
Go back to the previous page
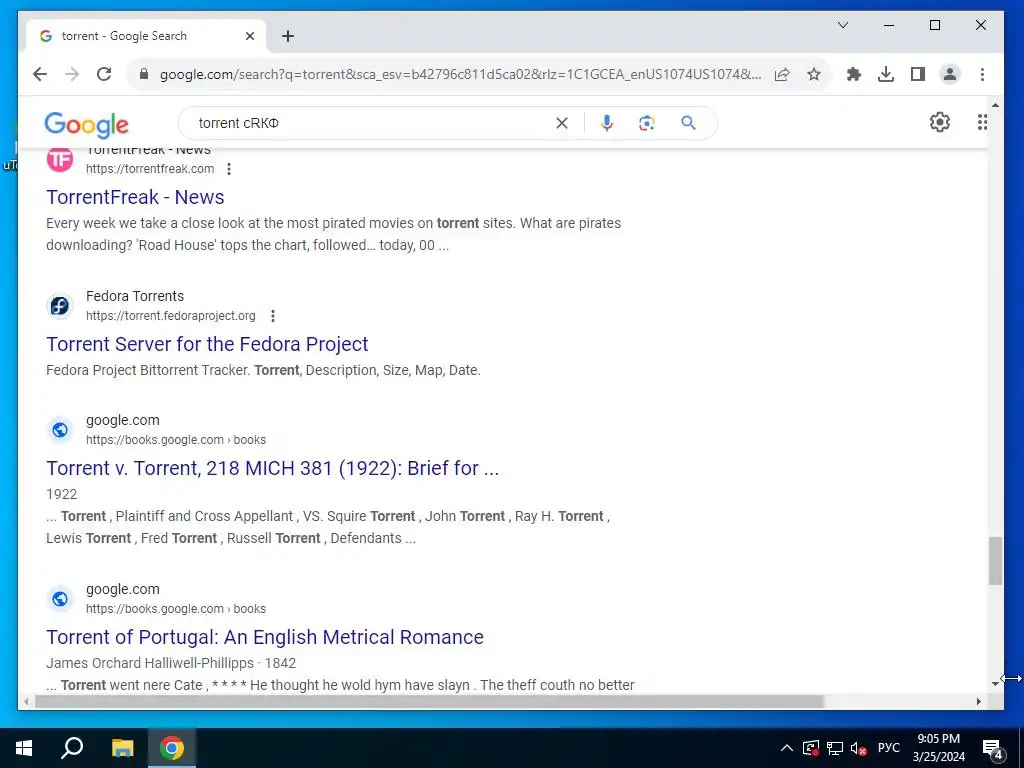[40, 74]
